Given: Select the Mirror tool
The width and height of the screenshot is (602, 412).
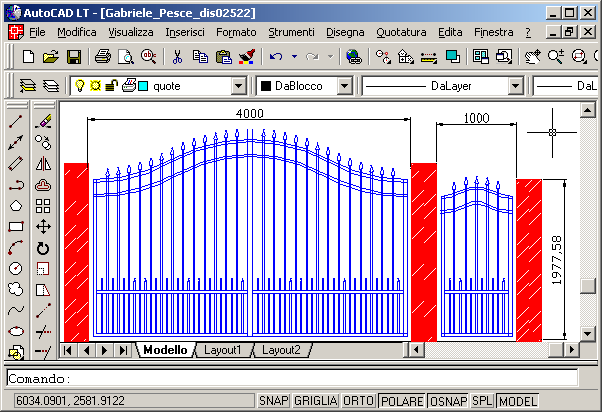Looking at the screenshot, I should tap(43, 164).
